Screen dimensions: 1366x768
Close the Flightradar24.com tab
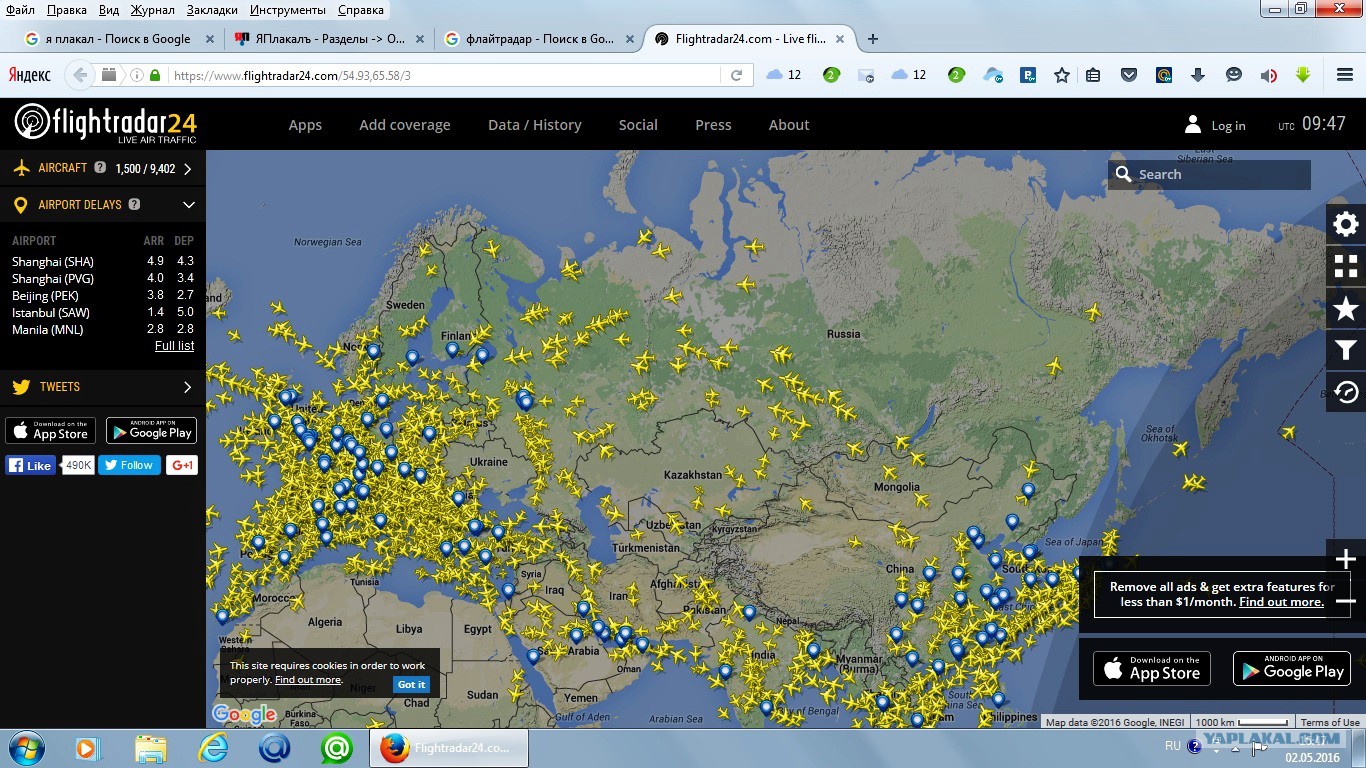840,39
